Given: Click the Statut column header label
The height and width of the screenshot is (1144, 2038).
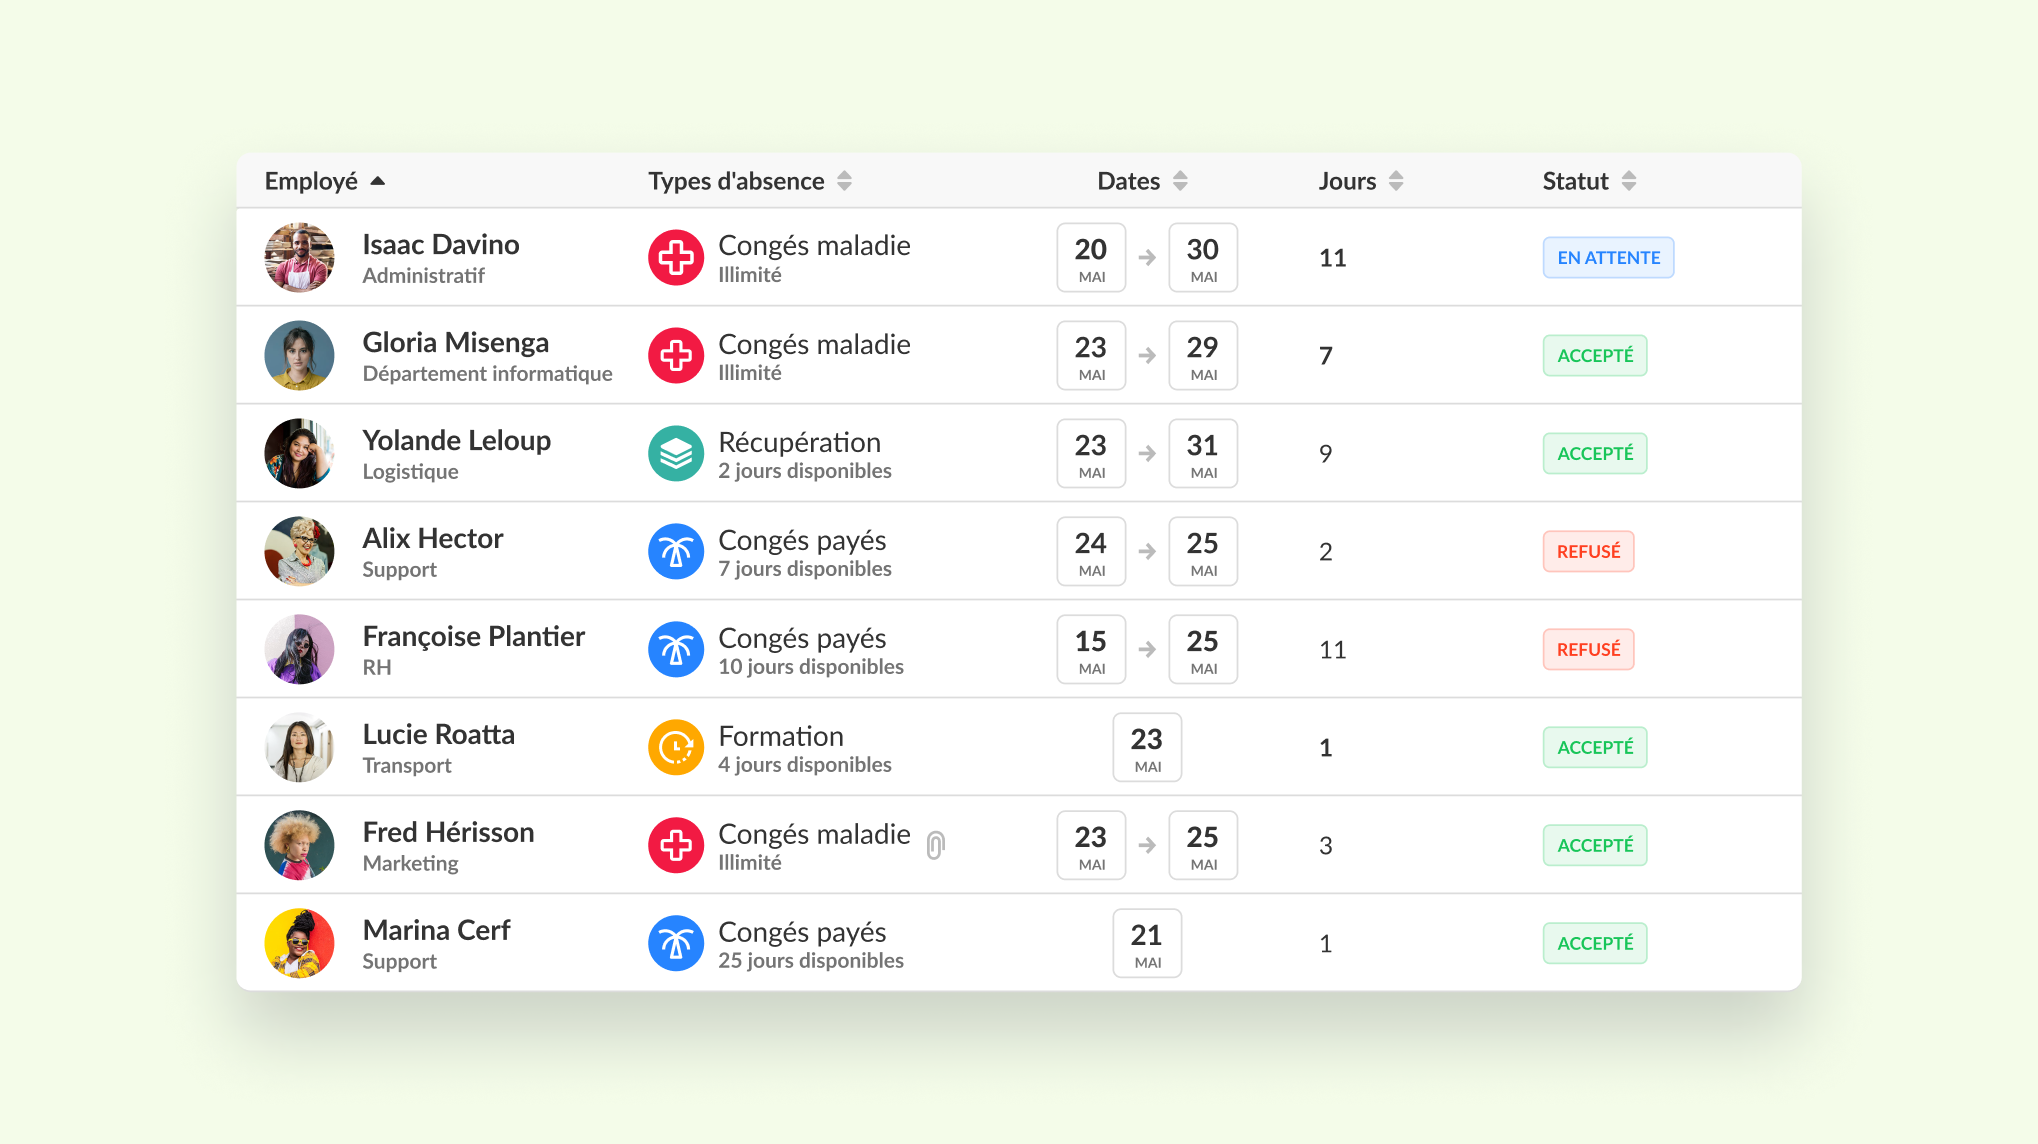Looking at the screenshot, I should point(1575,181).
